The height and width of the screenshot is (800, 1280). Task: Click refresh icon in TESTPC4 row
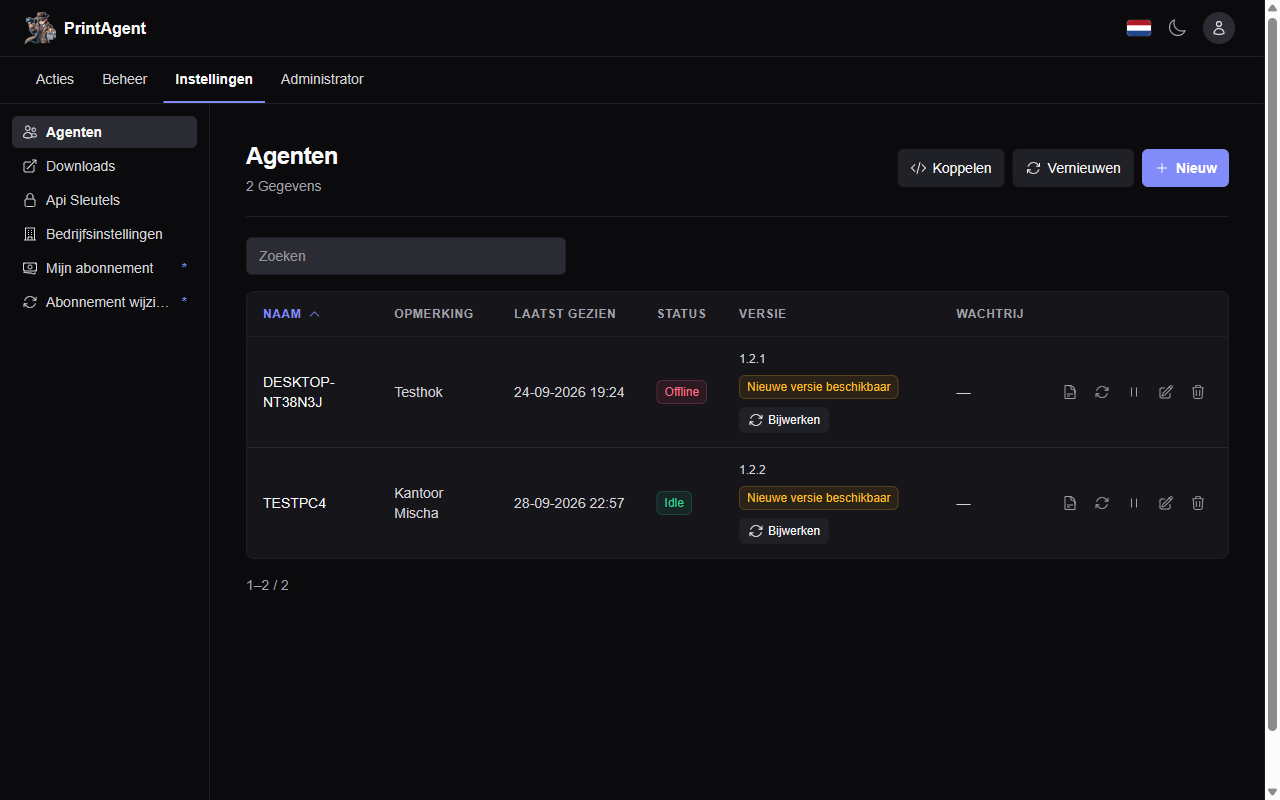[x=1102, y=503]
